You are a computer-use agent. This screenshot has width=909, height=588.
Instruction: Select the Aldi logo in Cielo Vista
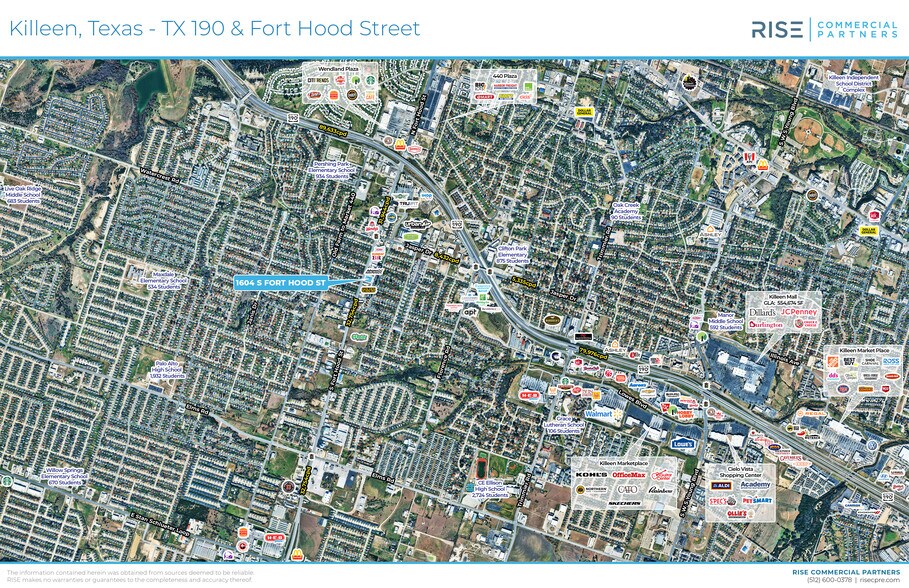(x=722, y=486)
